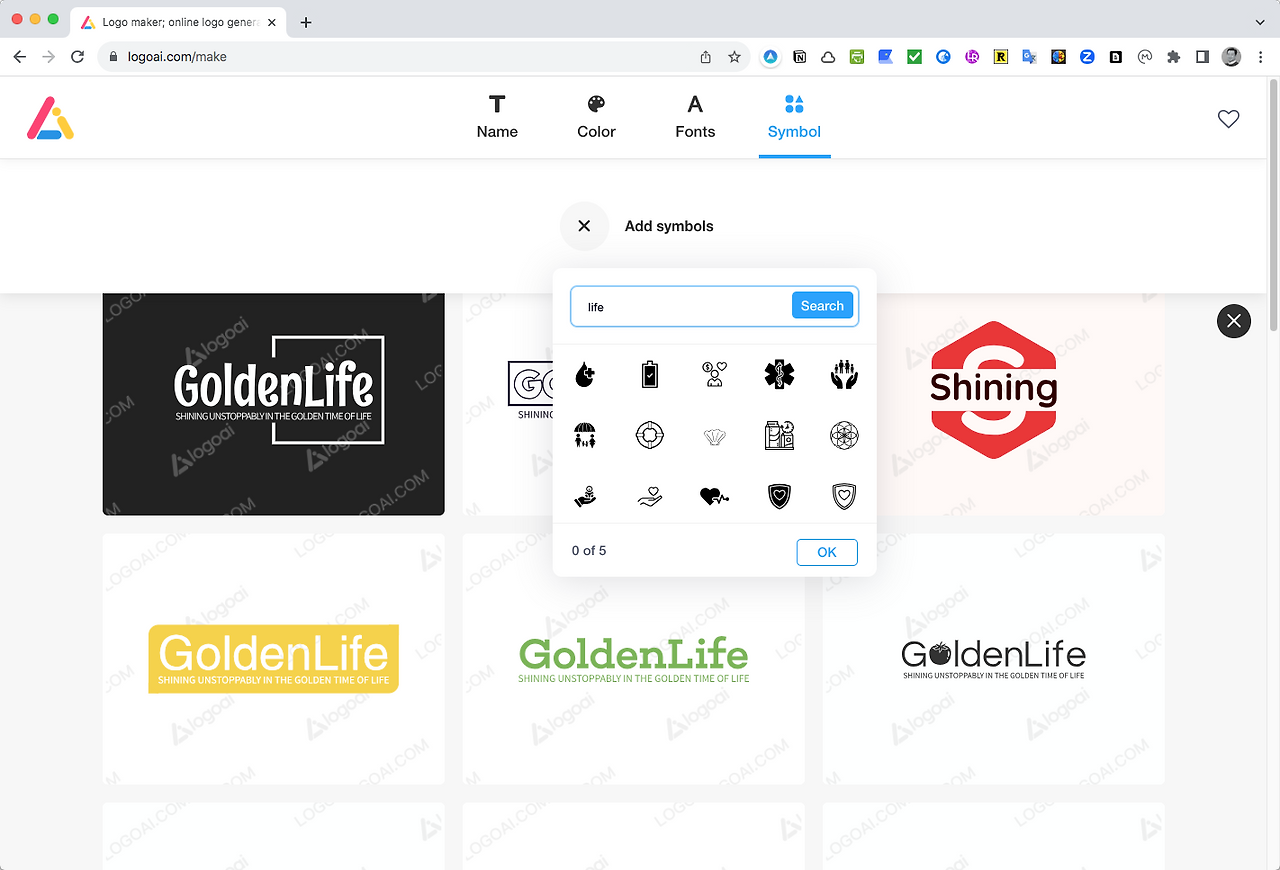Choose the outlined hand with heart symbol
This screenshot has height=870, width=1280.
coord(650,496)
